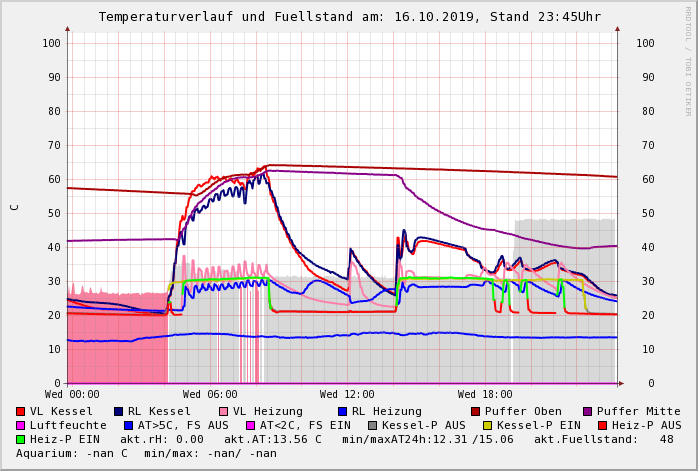Screen dimensions: 698x471
Task: Click the blue RL Heizung legend swatch
Action: coord(342,411)
